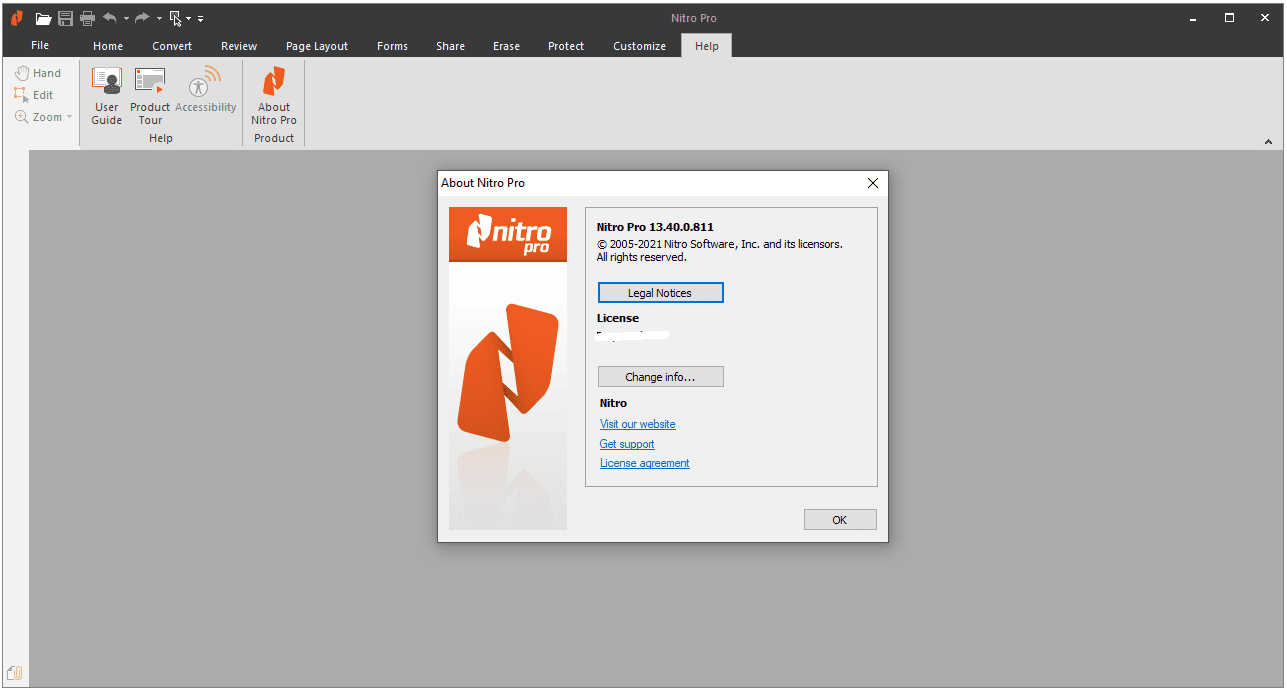This screenshot has height=690, width=1287.
Task: Open the User Guide
Action: (x=107, y=96)
